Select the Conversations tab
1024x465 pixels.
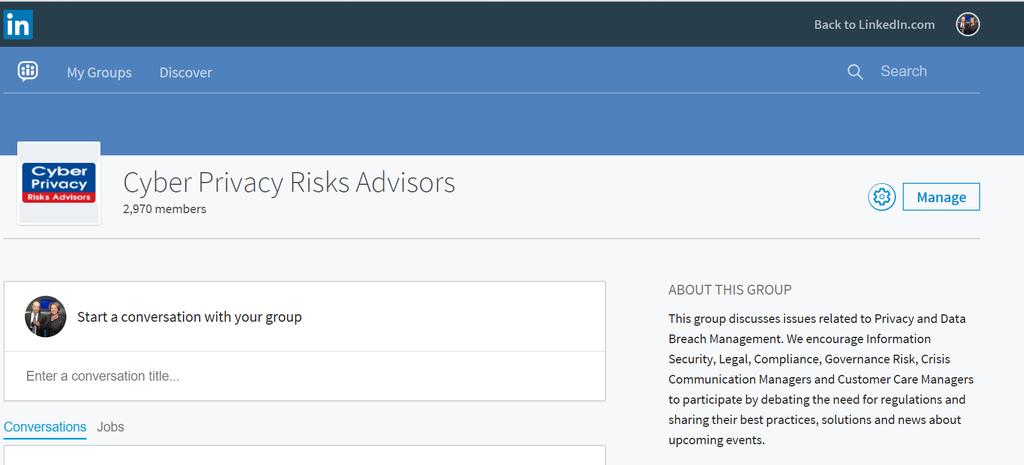pos(45,427)
